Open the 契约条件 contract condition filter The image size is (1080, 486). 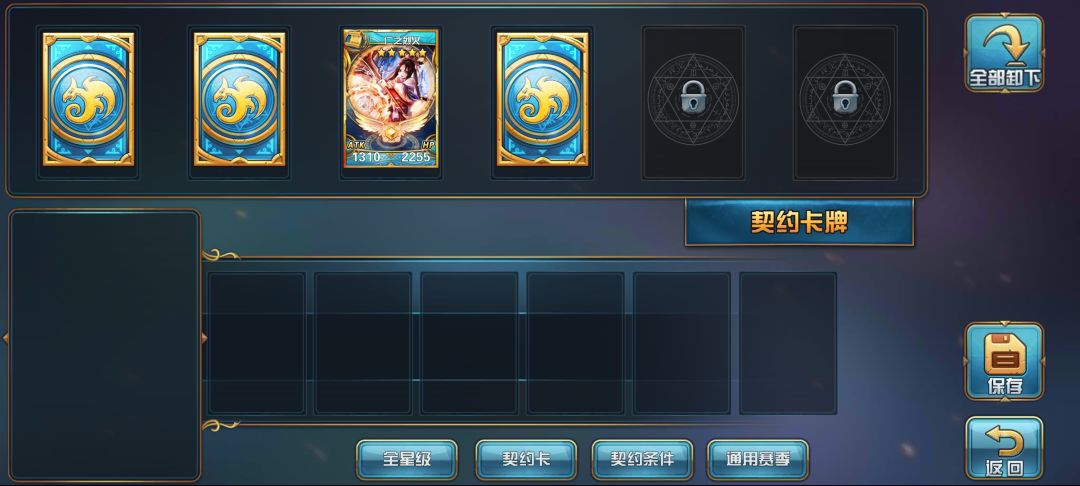[643, 459]
